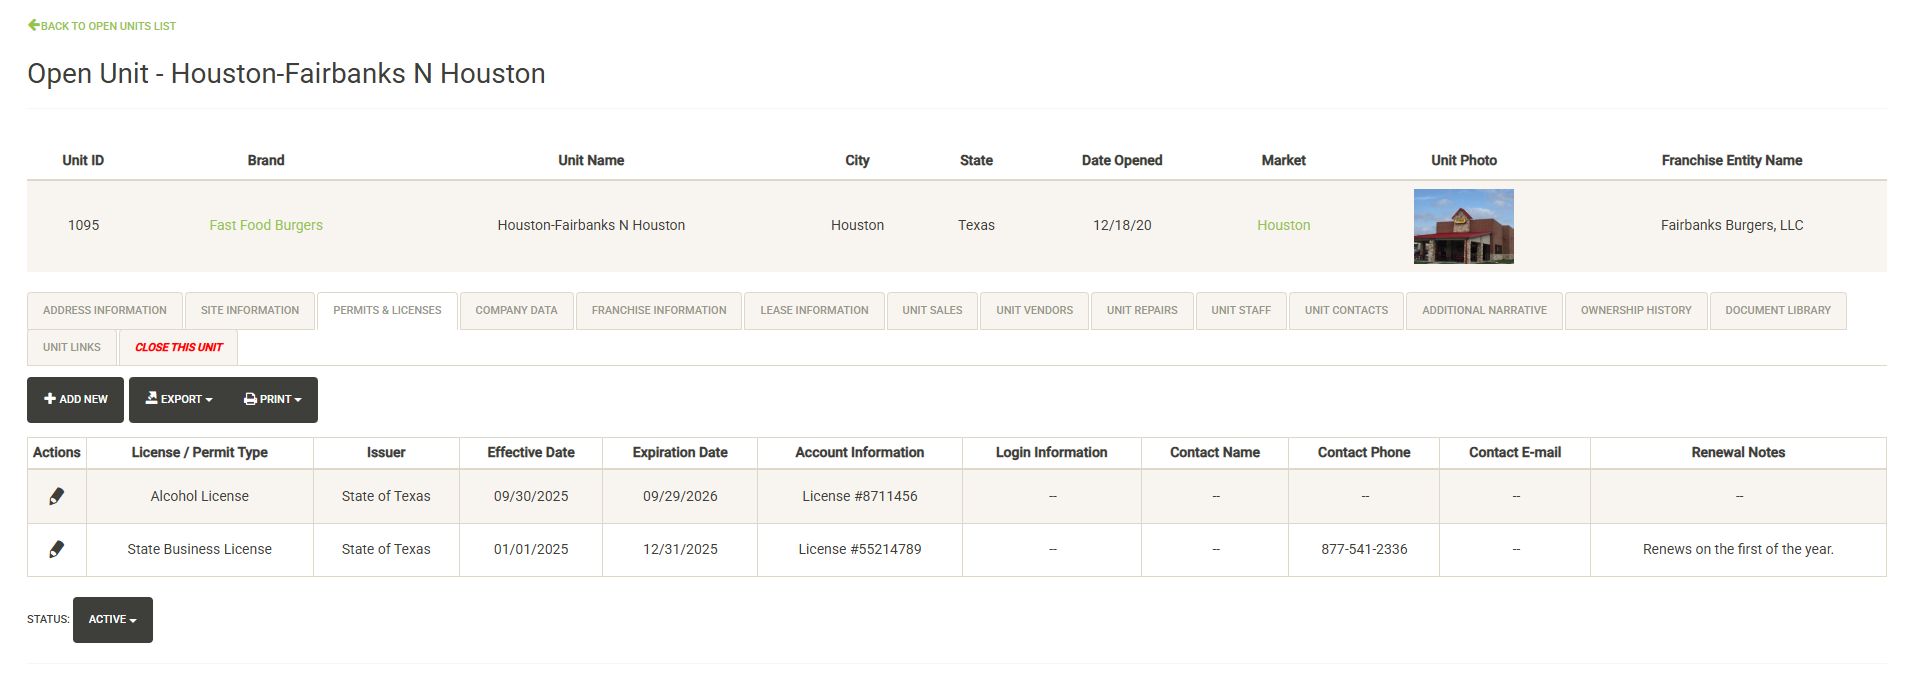Image resolution: width=1917 pixels, height=685 pixels.
Task: Edit the State Business License pencil icon
Action: click(x=57, y=549)
